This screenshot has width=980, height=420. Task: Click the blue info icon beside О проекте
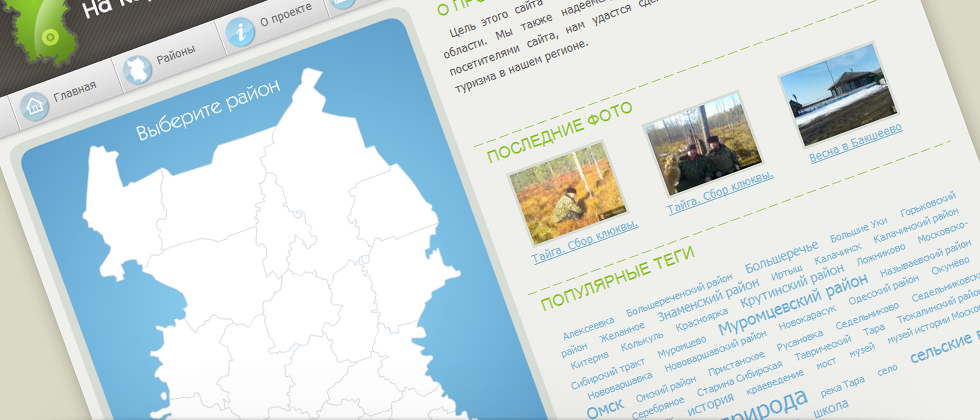pos(241,32)
